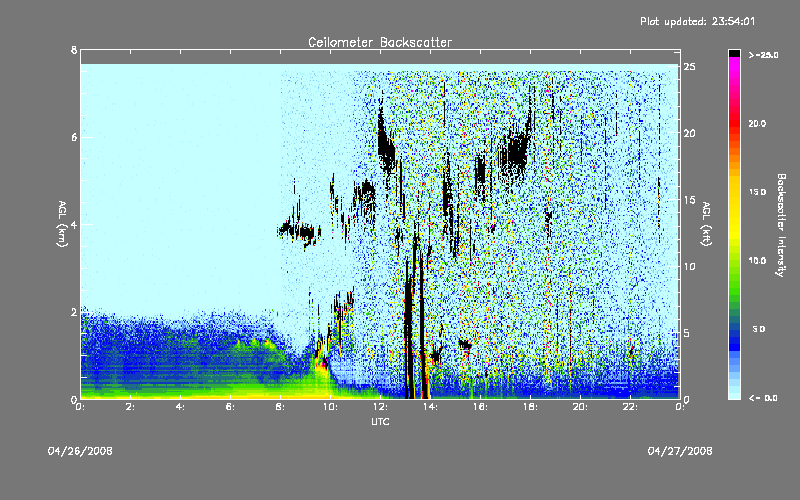Screen dimensions: 800x500
Task: Click the left axis tick label '8'
Action: click(x=74, y=50)
